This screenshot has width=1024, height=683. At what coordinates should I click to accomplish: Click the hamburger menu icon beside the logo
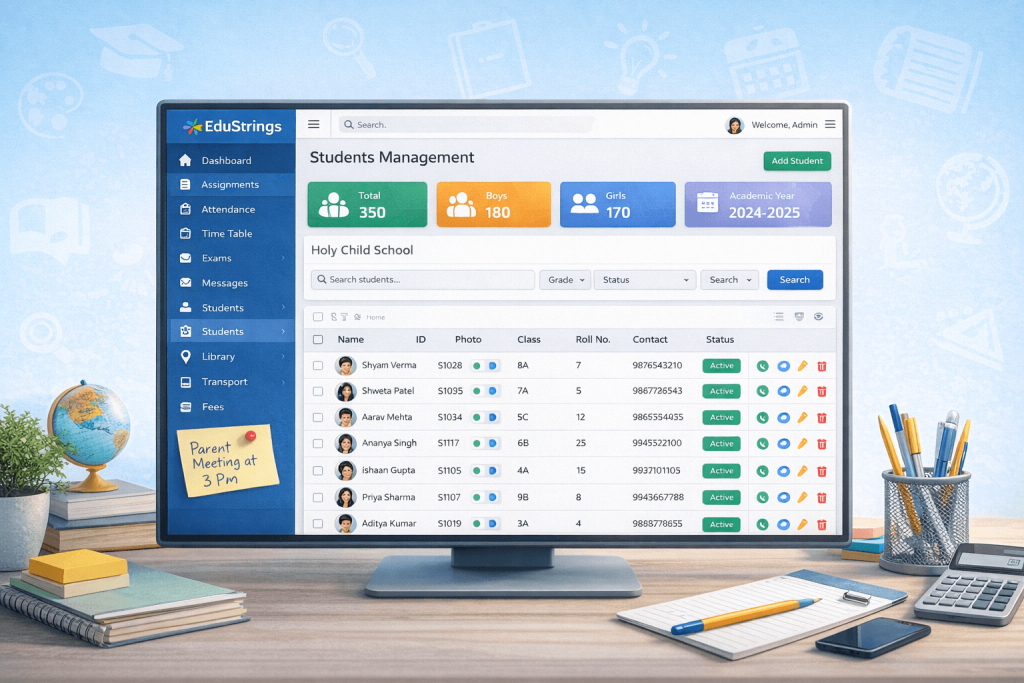(314, 125)
